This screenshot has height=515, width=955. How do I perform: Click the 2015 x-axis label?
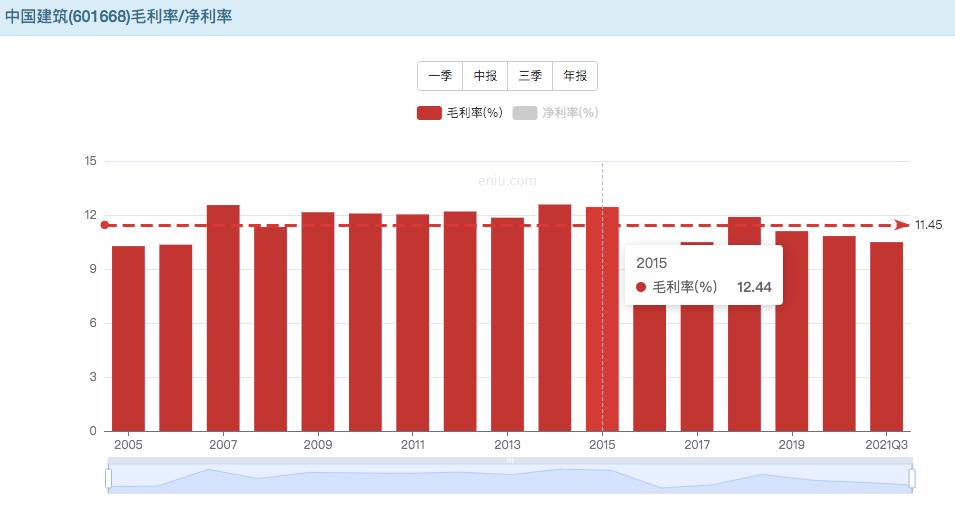click(602, 445)
